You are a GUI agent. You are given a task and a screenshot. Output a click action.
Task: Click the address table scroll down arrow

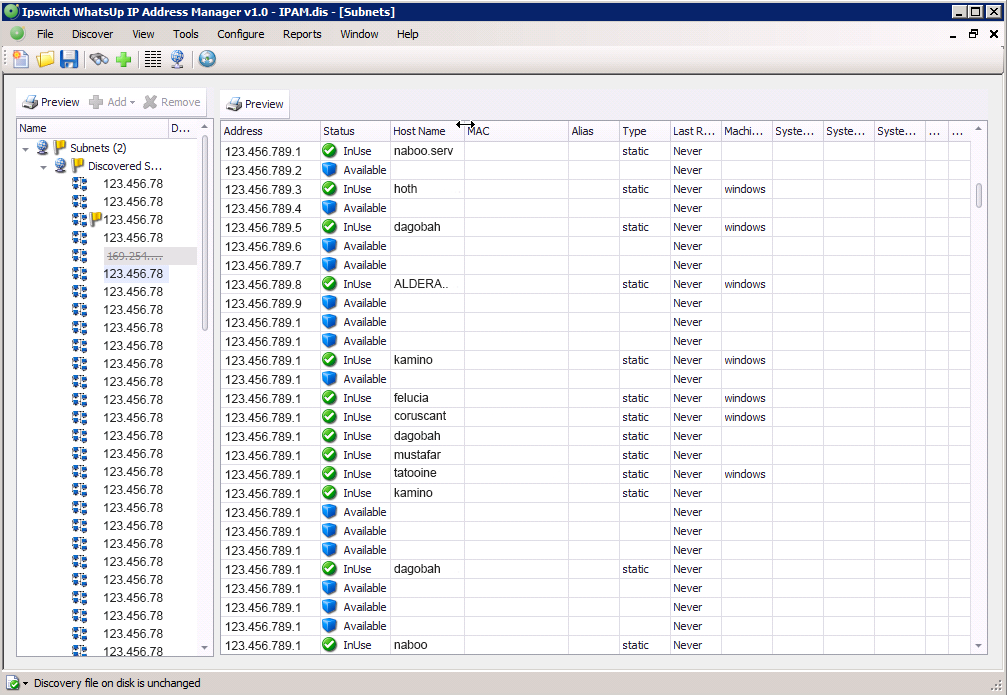(979, 646)
